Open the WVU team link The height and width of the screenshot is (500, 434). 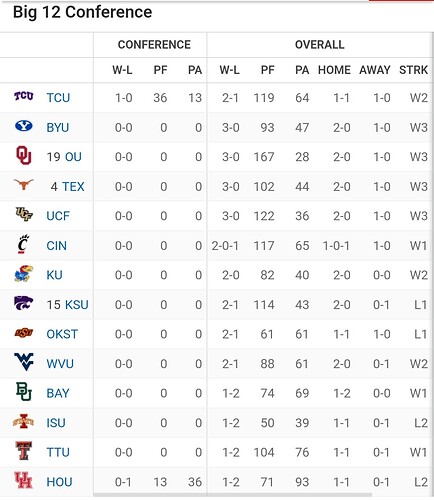tap(60, 364)
